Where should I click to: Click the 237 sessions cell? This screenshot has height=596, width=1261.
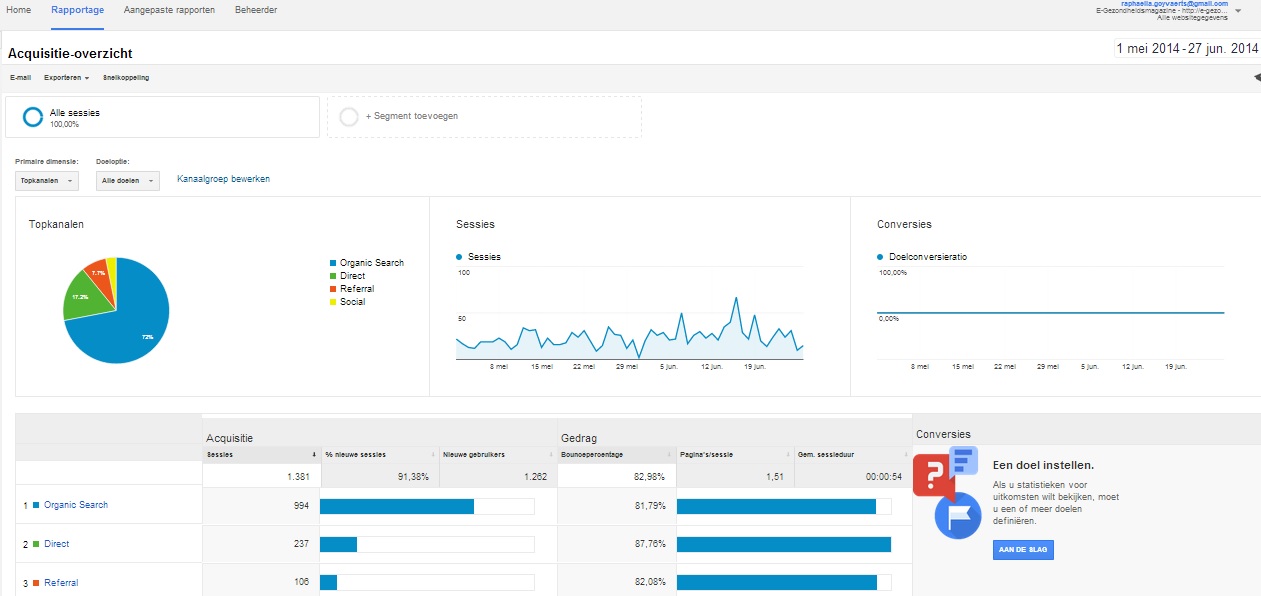tap(300, 545)
